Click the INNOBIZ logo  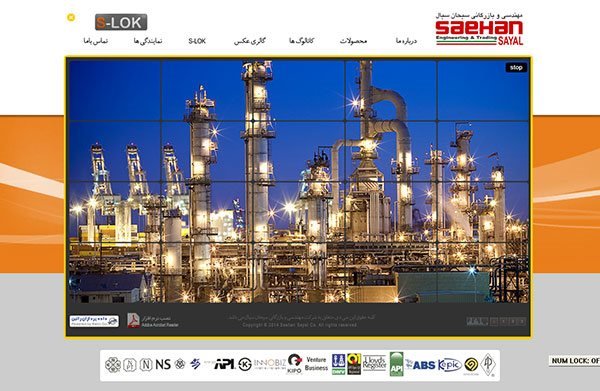pos(270,363)
